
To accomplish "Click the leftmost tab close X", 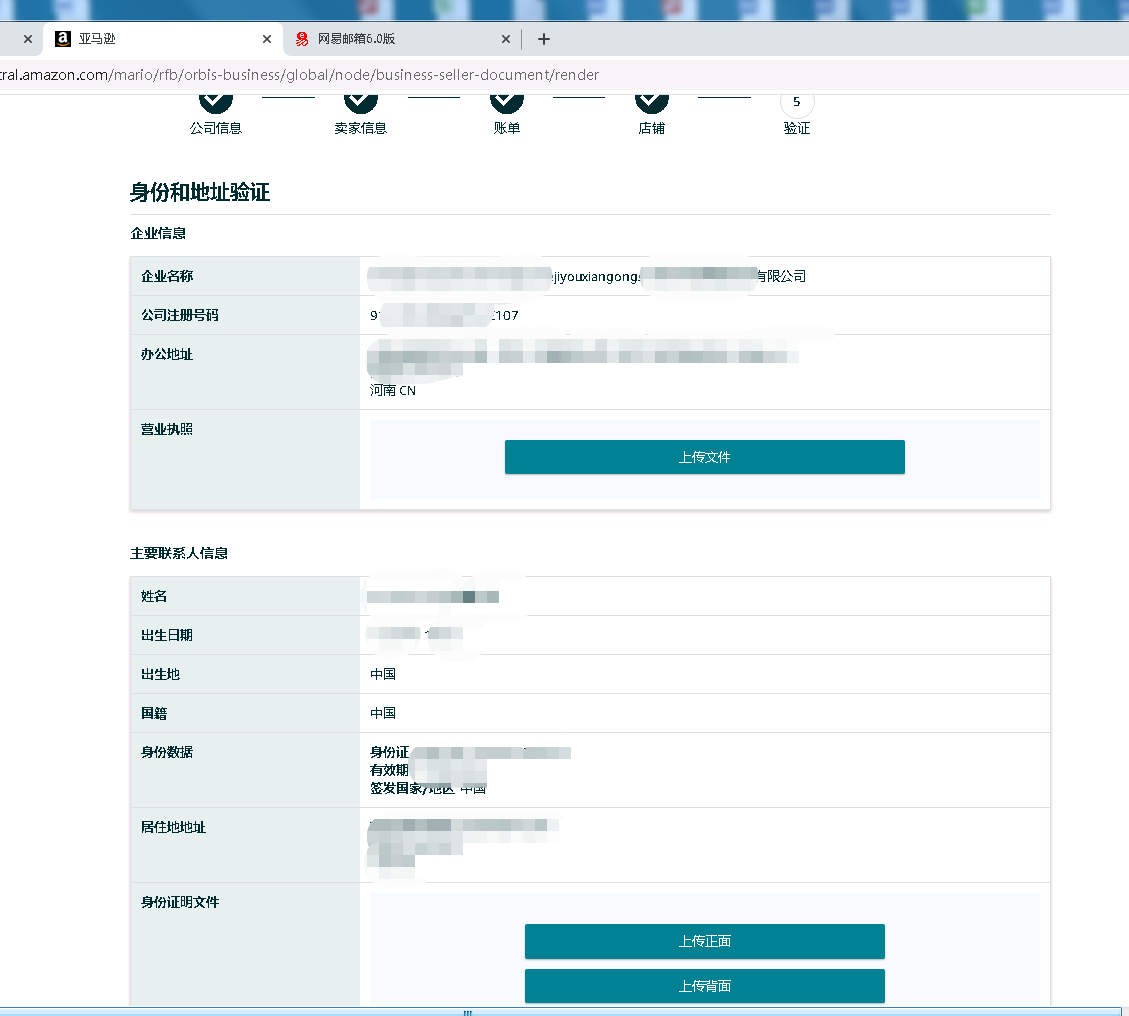I will click(27, 39).
